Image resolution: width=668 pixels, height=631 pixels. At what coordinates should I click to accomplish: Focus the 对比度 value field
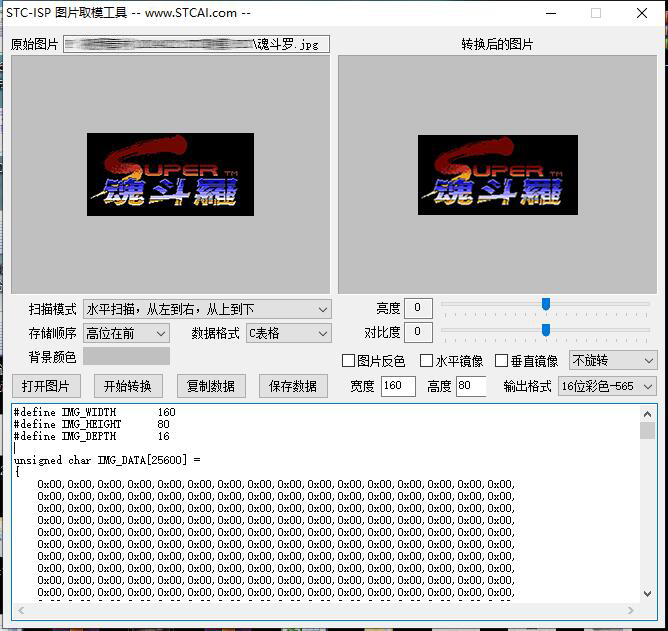tap(418, 332)
